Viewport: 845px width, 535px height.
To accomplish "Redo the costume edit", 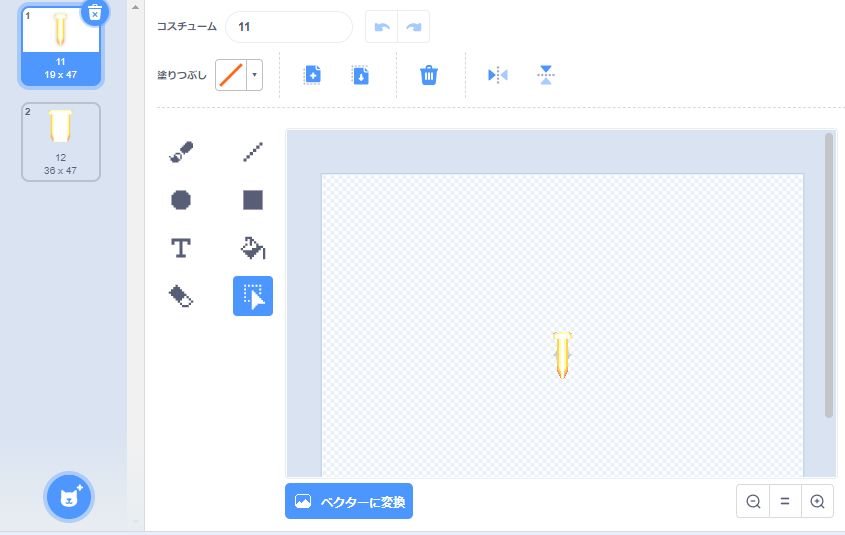I will [x=413, y=27].
